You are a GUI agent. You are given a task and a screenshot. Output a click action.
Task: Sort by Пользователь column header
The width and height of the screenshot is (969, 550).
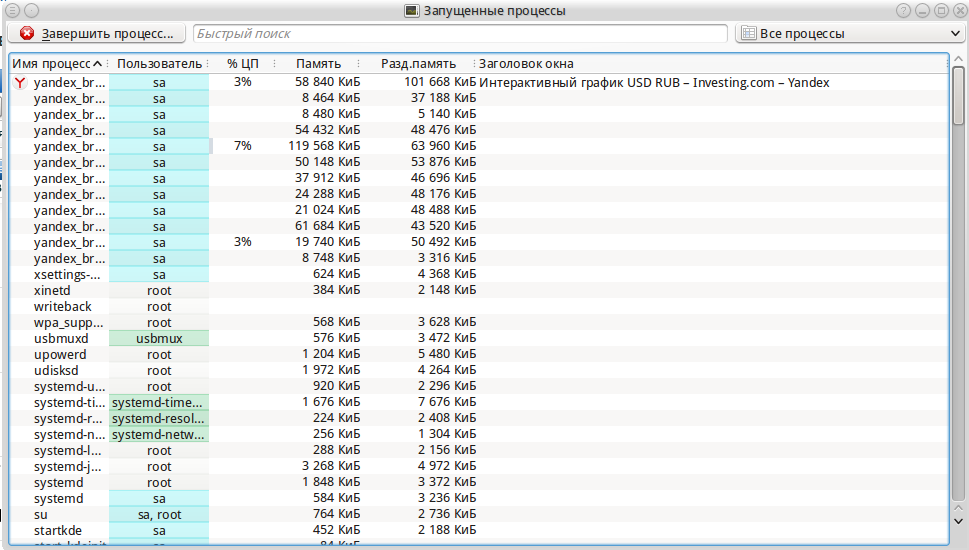coord(159,64)
